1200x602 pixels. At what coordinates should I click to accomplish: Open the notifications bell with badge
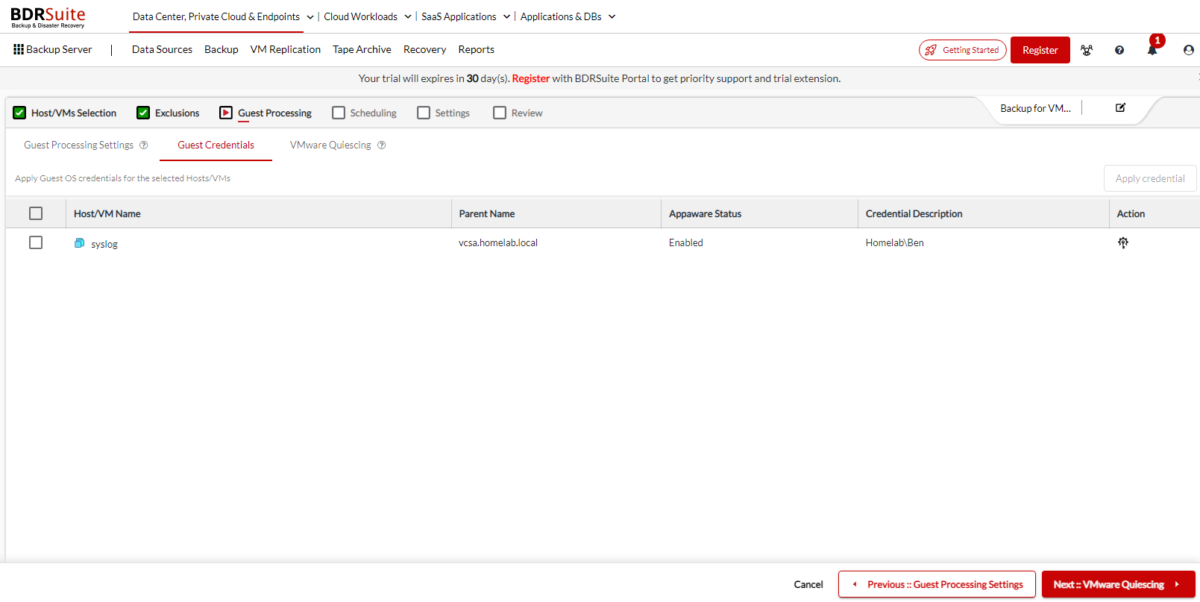coord(1152,49)
